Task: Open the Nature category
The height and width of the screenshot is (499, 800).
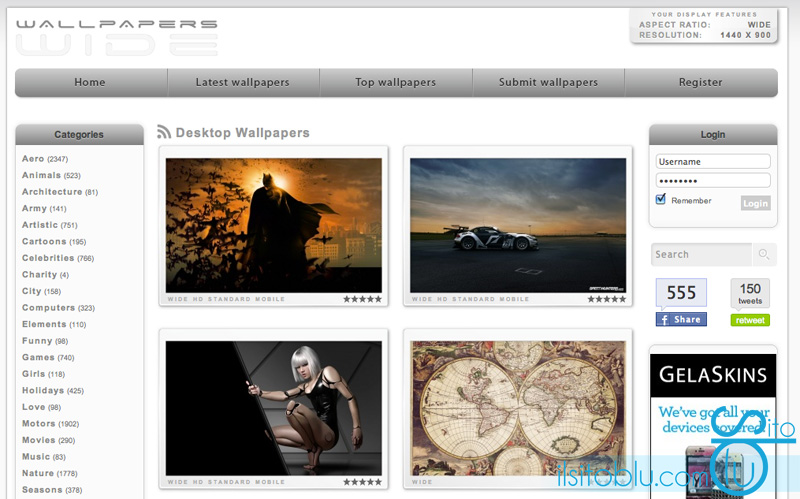Action: 49,473
